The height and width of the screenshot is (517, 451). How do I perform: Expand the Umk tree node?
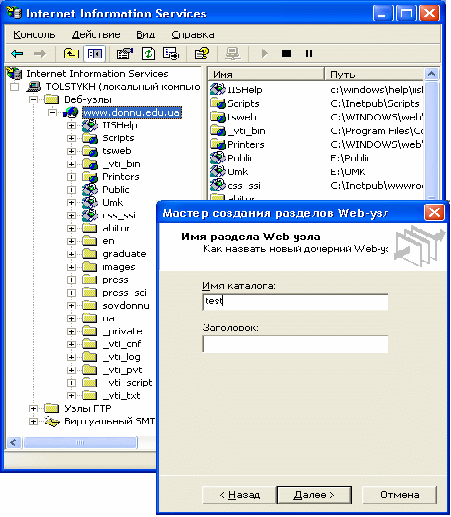click(x=71, y=203)
